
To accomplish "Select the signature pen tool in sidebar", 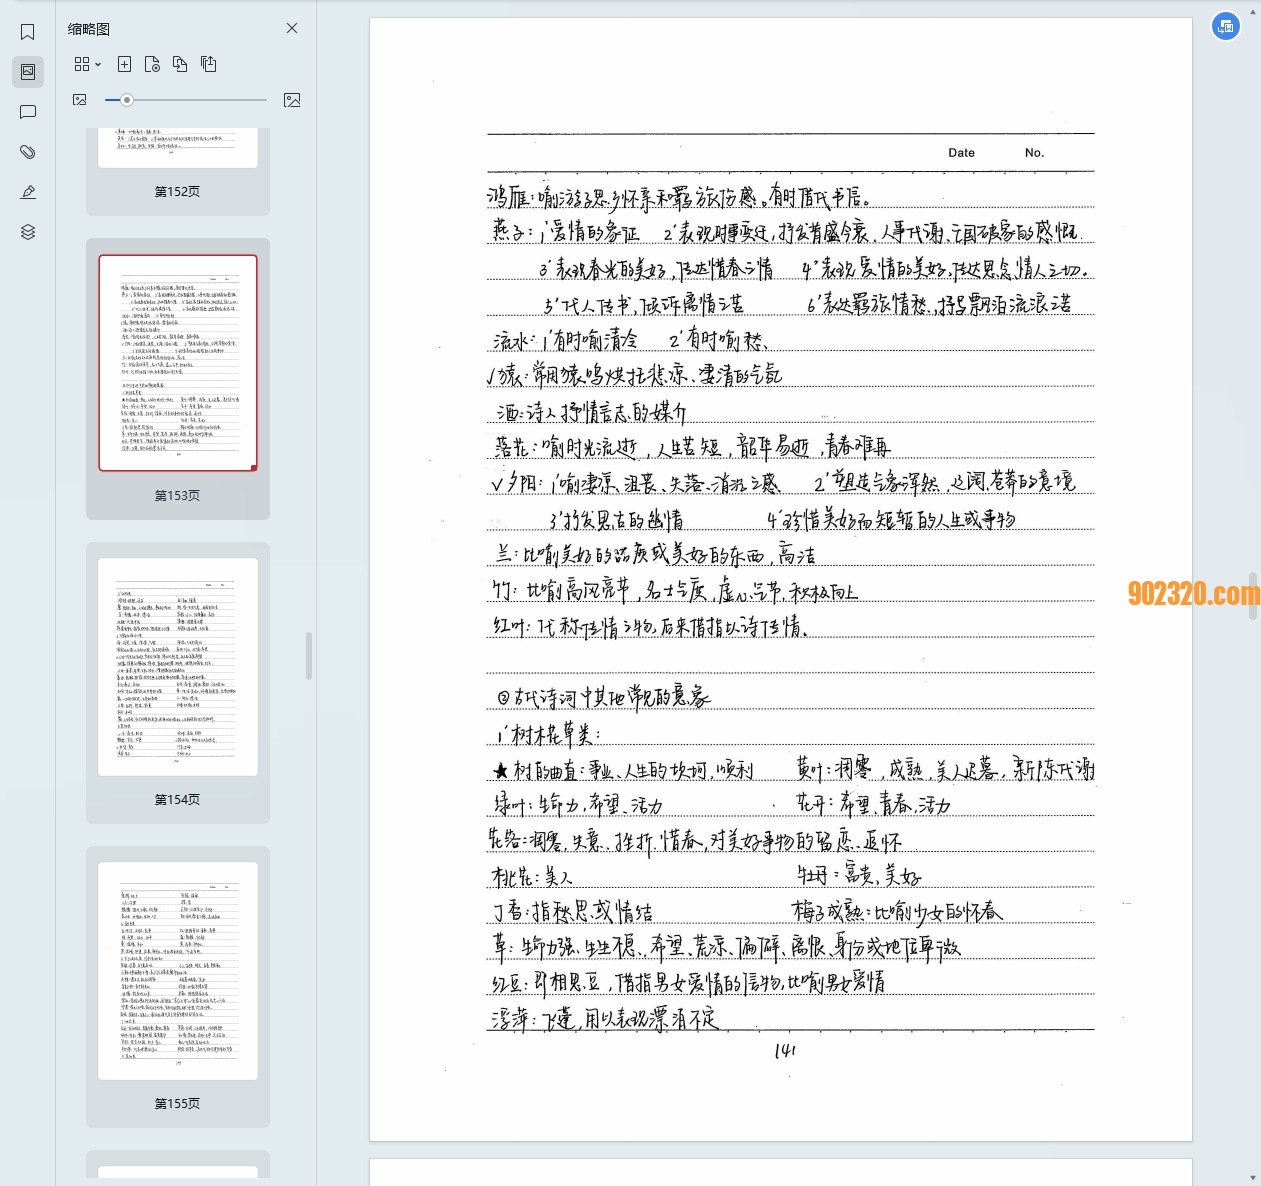I will 27,192.
